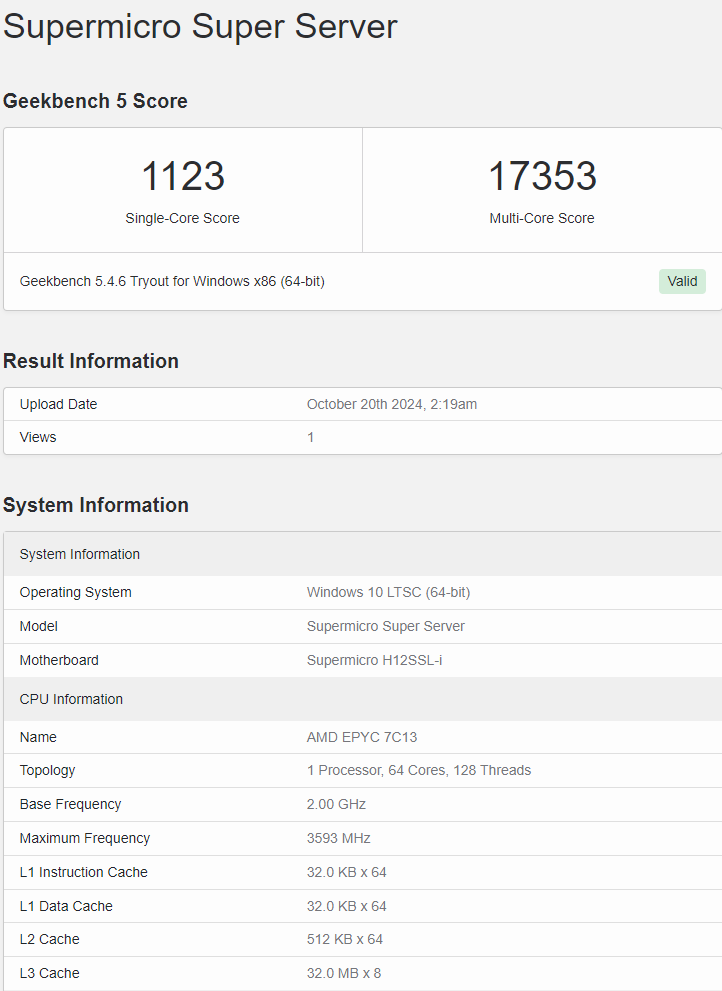
Task: Click the Views label
Action: (x=38, y=437)
